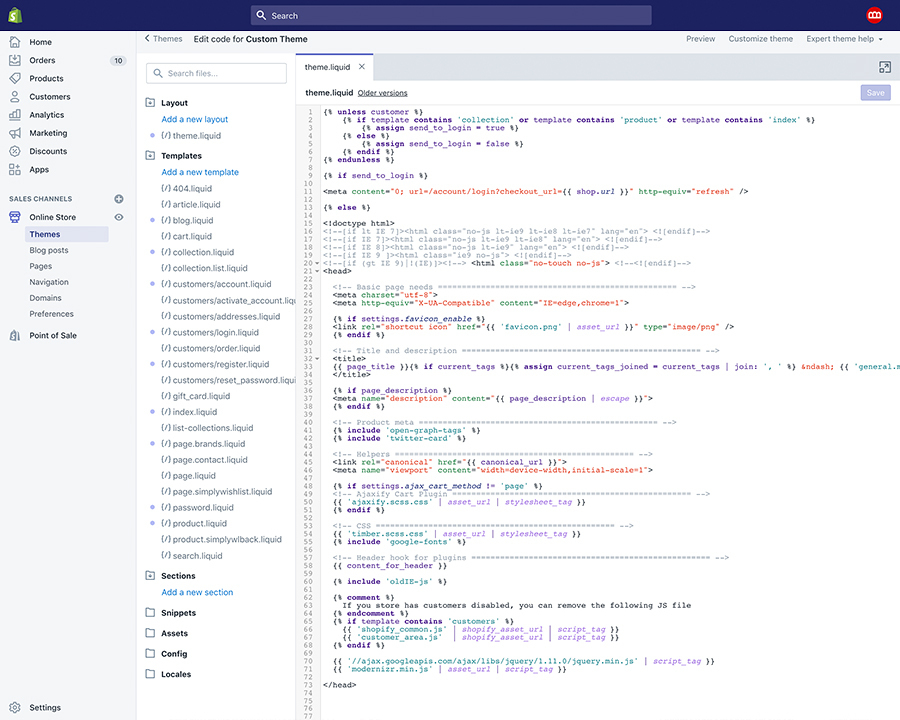Select Blog posts in Online Store menu

pyautogui.click(x=49, y=251)
